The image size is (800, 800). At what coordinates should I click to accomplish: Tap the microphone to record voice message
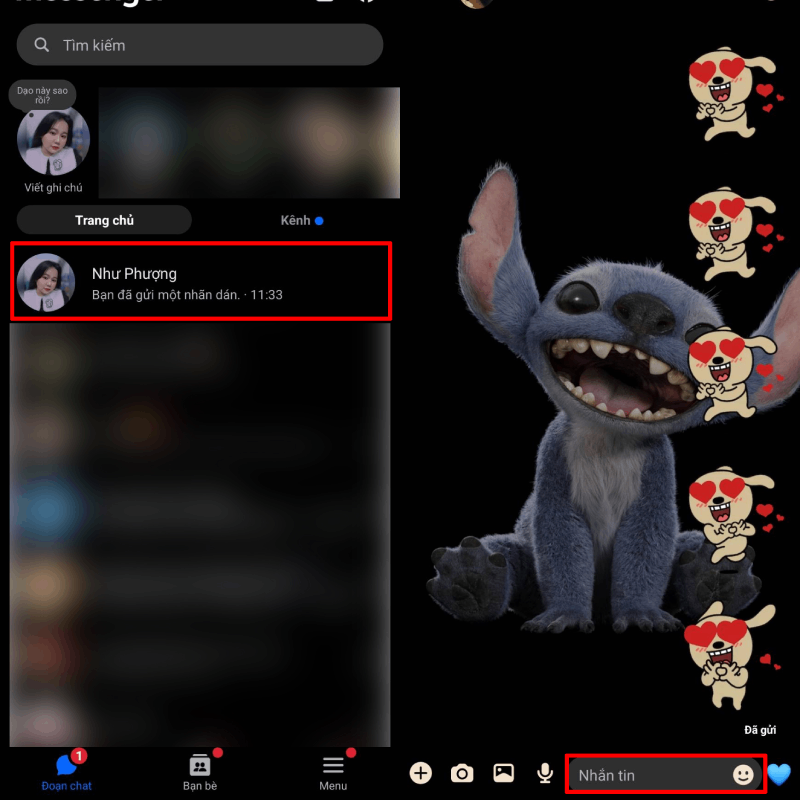(545, 773)
